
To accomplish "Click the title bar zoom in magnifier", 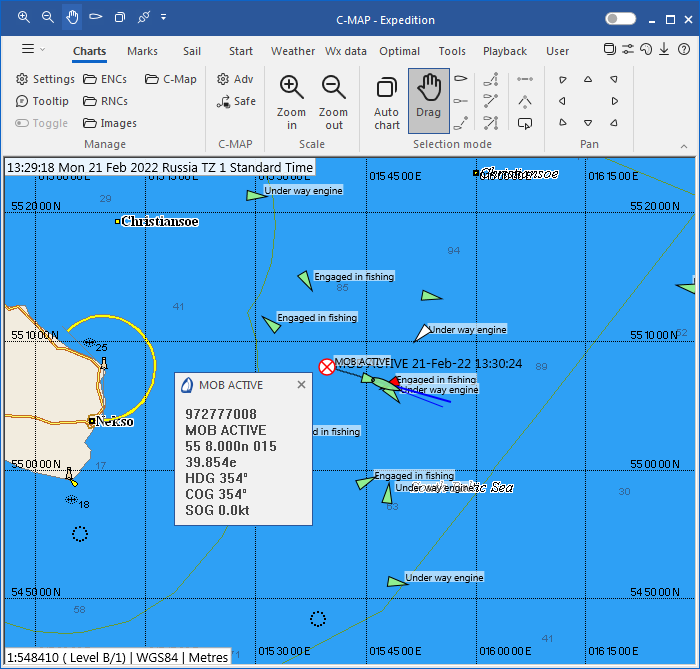I will point(24,17).
